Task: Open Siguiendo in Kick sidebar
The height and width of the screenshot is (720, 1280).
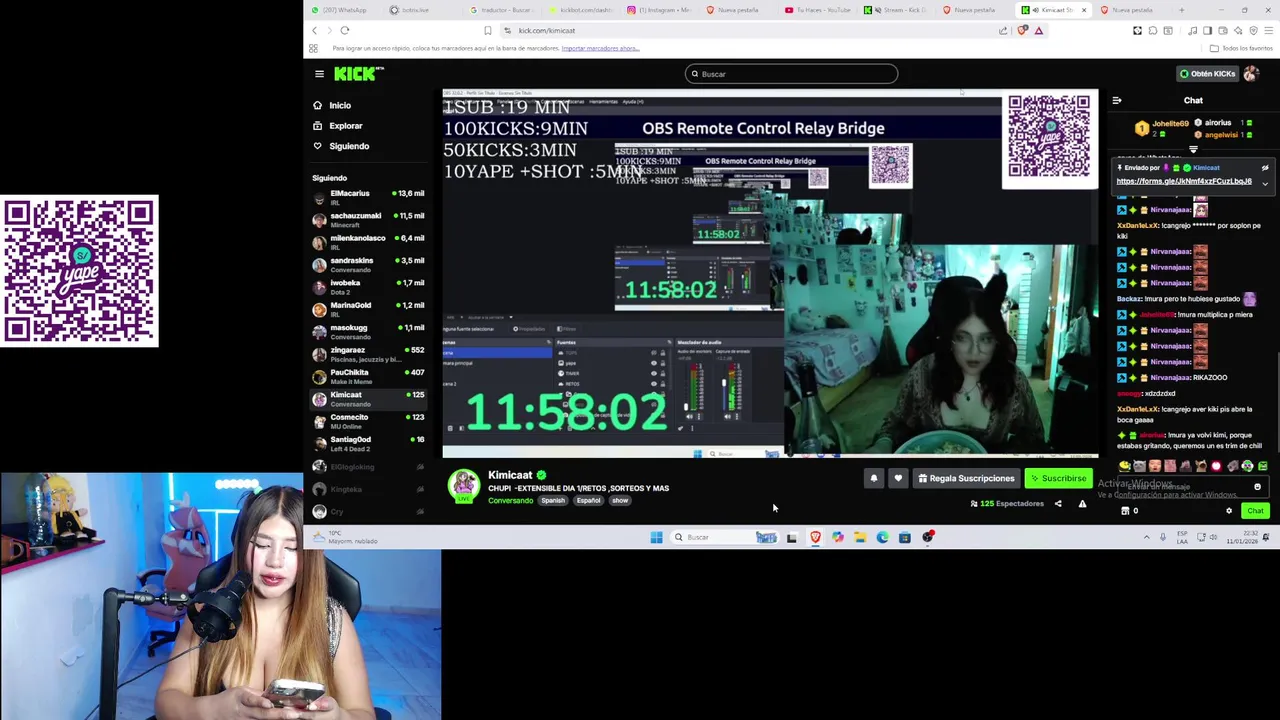Action: coord(341,146)
